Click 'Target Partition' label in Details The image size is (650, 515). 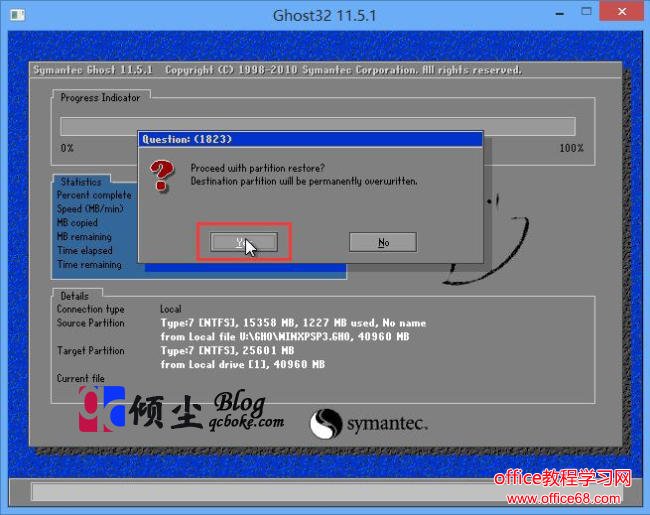click(90, 351)
